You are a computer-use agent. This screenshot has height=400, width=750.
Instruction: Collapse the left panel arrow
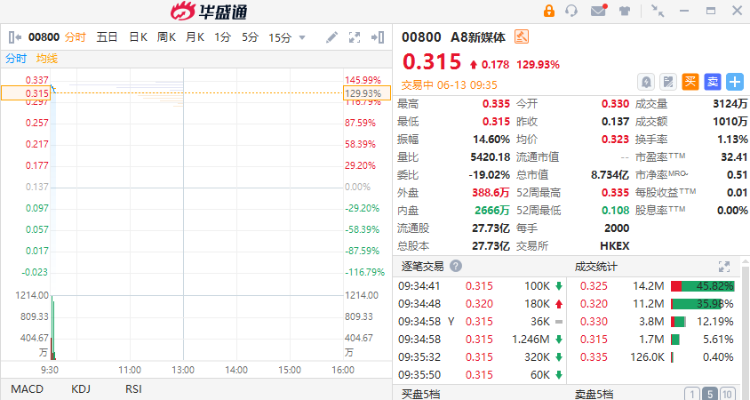point(12,37)
